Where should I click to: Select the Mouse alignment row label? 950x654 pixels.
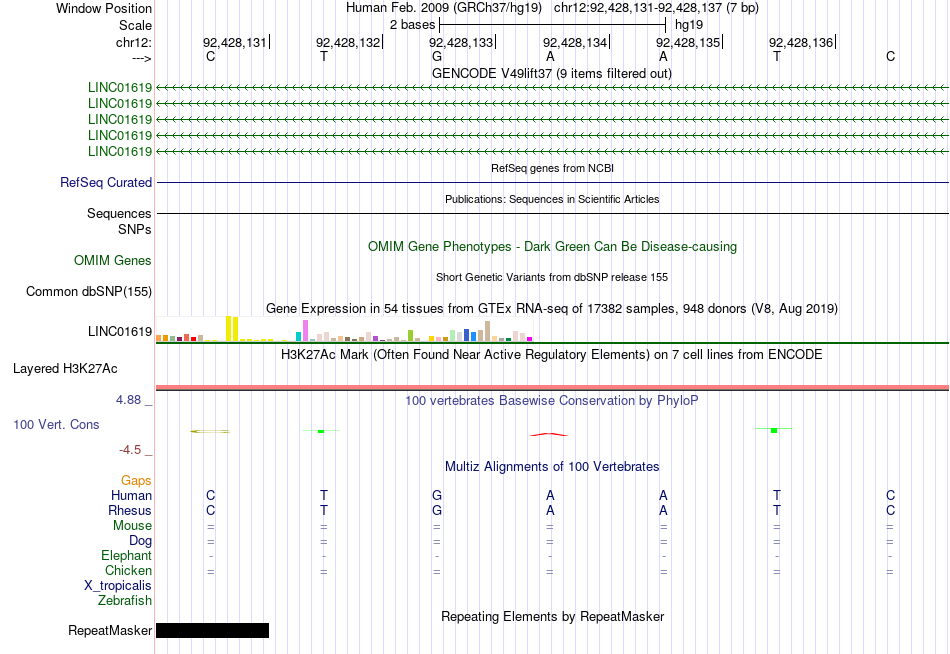click(x=132, y=526)
